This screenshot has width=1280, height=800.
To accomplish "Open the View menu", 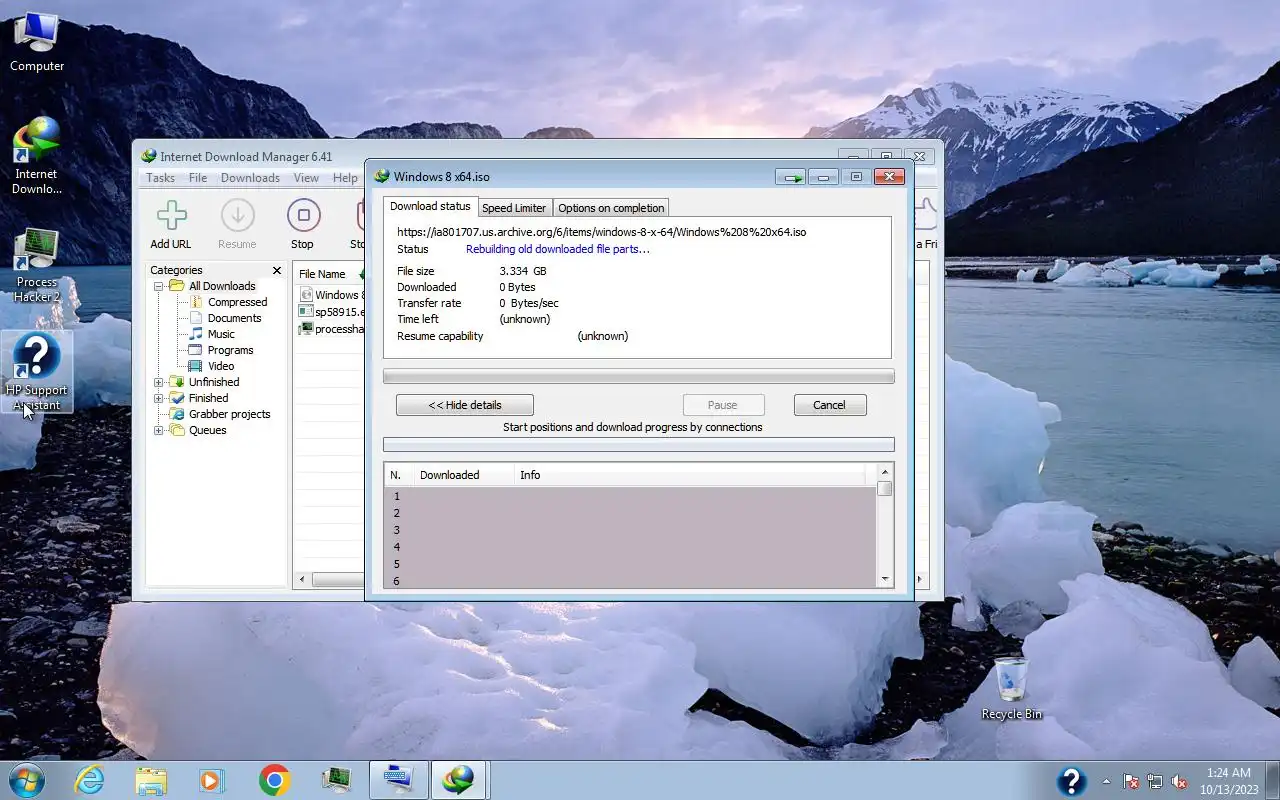I will click(x=306, y=178).
